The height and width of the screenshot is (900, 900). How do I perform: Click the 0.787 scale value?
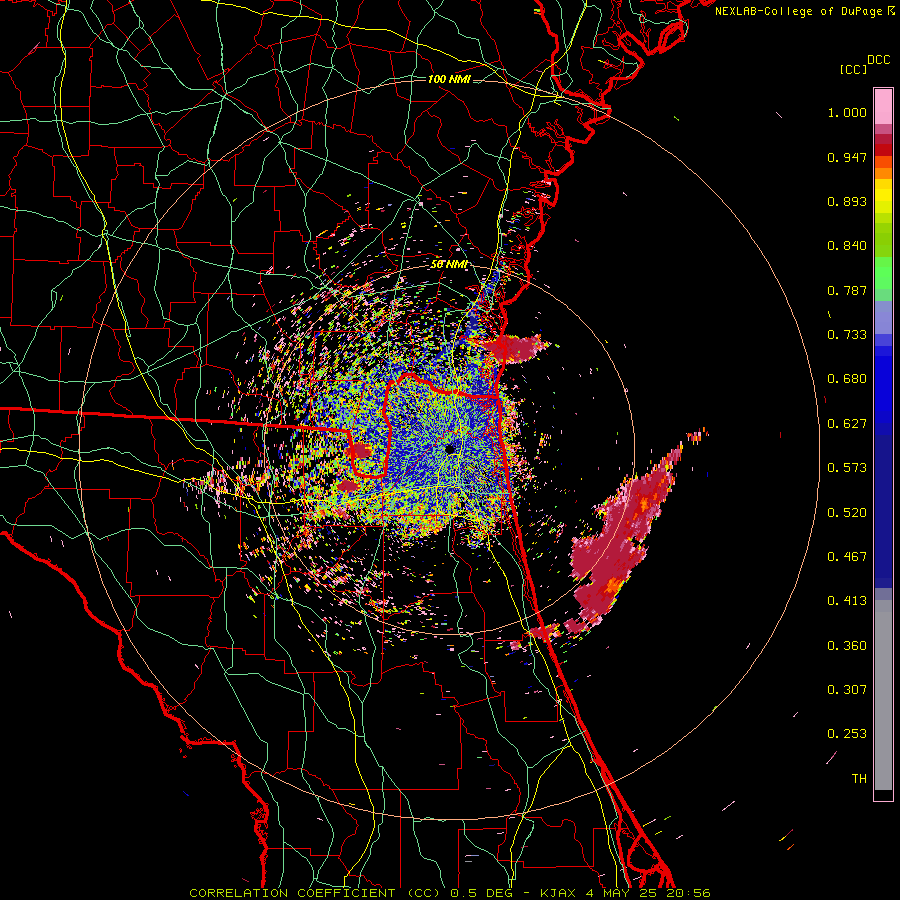847,290
